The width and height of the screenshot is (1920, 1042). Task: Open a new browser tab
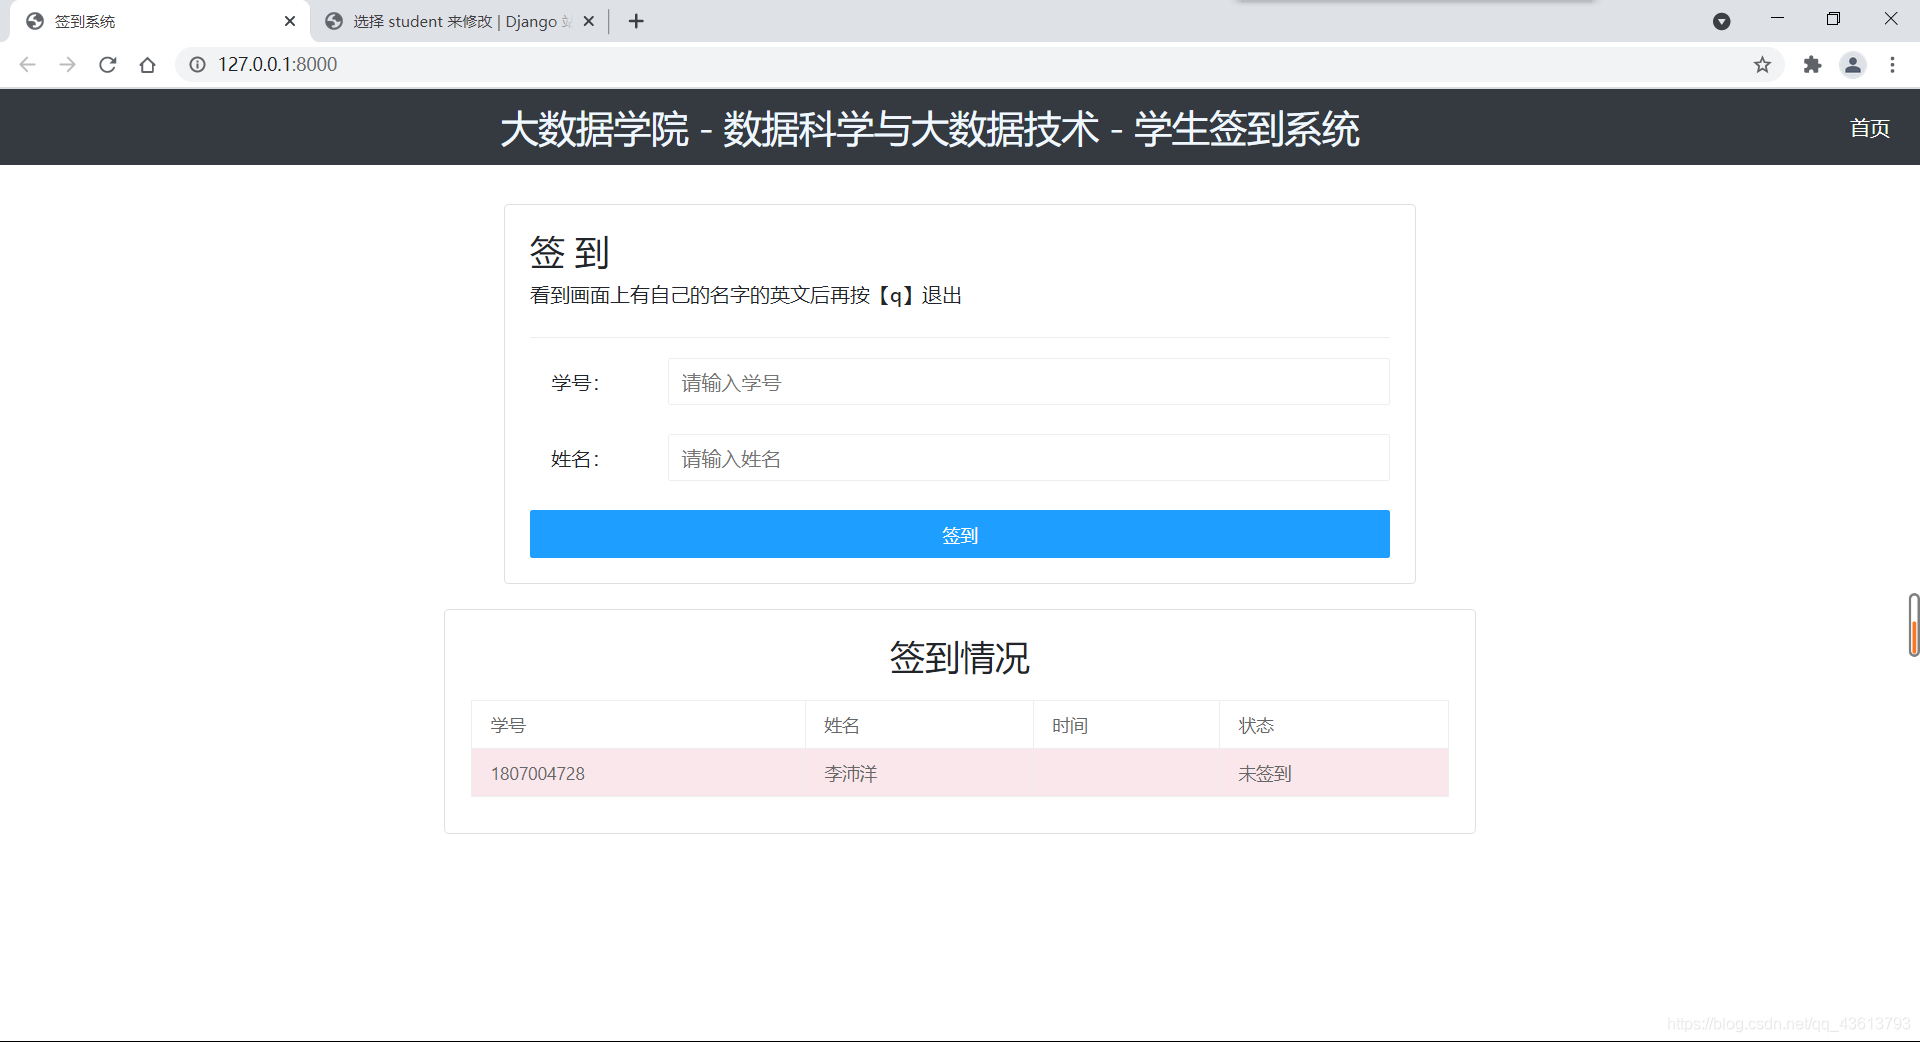click(x=636, y=21)
